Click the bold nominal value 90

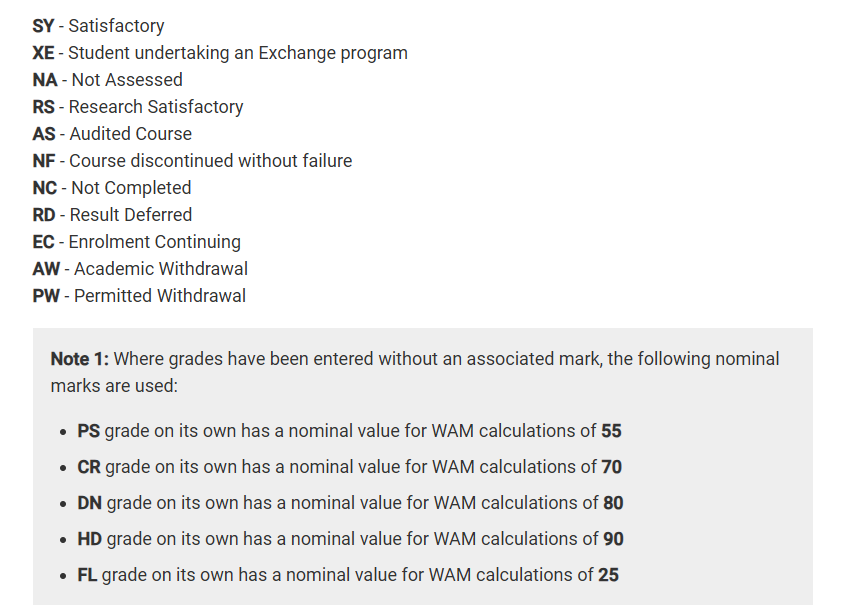tap(613, 539)
